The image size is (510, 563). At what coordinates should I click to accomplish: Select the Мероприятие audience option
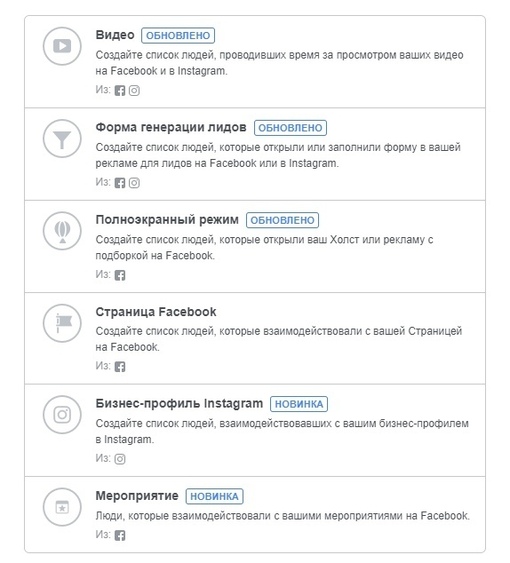(x=255, y=515)
